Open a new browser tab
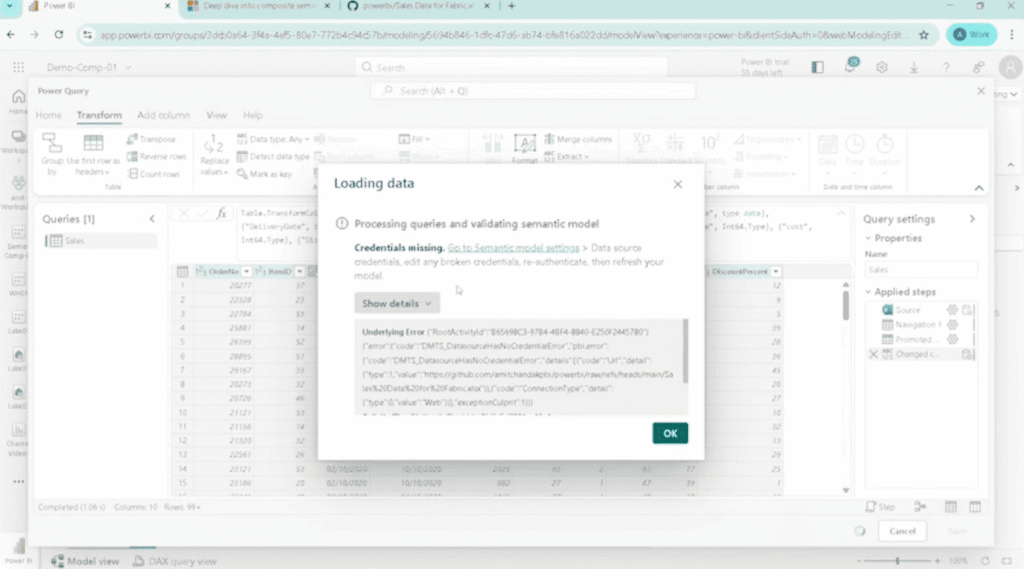The height and width of the screenshot is (569, 1024). click(x=511, y=6)
